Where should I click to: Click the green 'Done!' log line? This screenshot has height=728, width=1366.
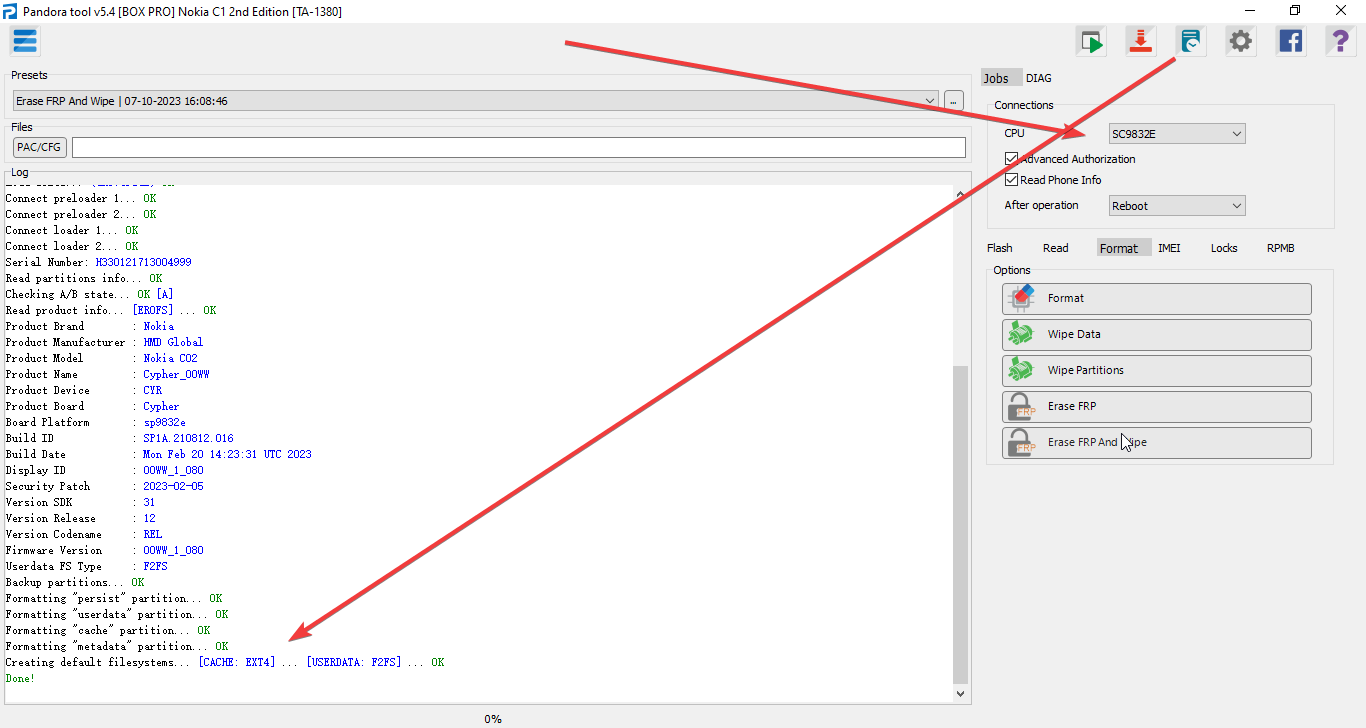[x=20, y=678]
